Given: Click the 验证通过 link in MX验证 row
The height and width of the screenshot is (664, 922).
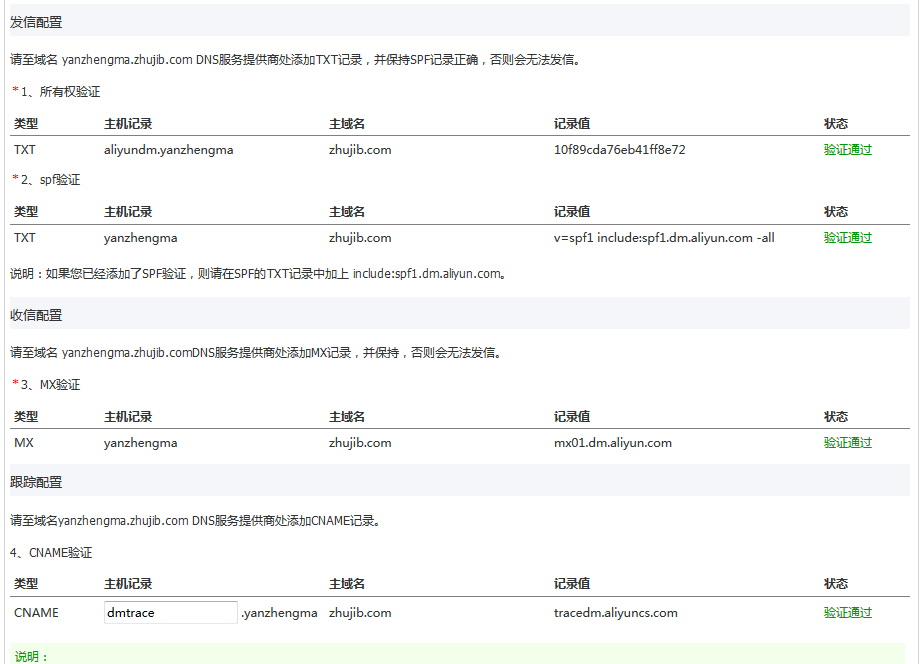Looking at the screenshot, I should 845,442.
